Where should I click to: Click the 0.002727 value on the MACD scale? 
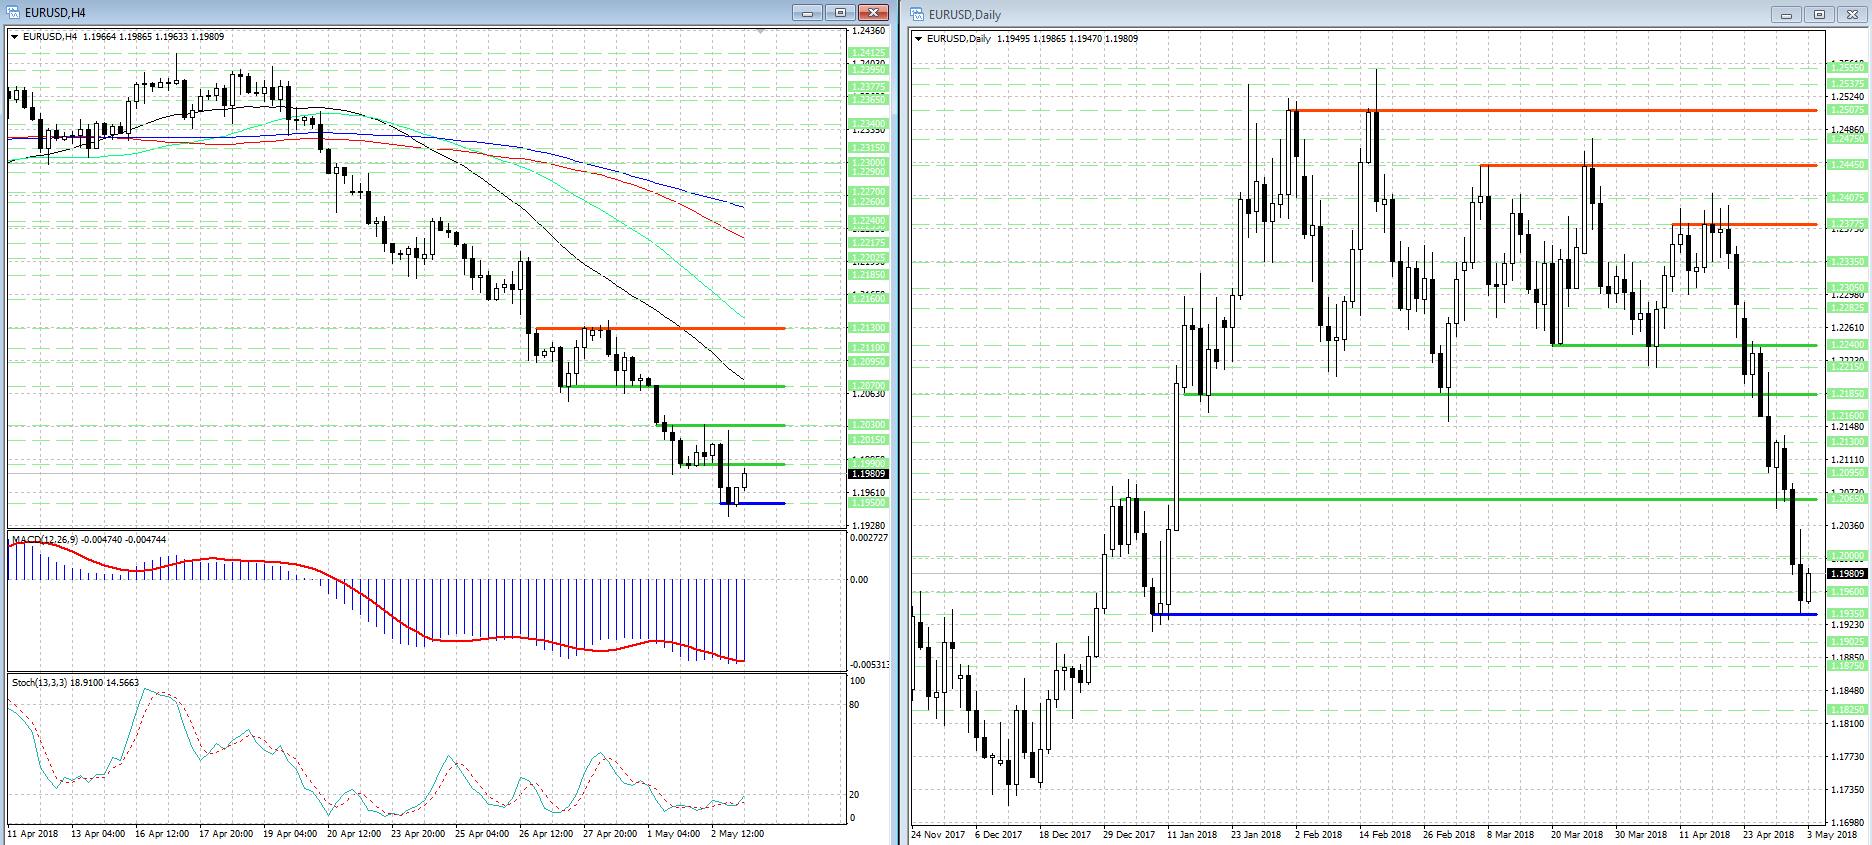pos(868,538)
